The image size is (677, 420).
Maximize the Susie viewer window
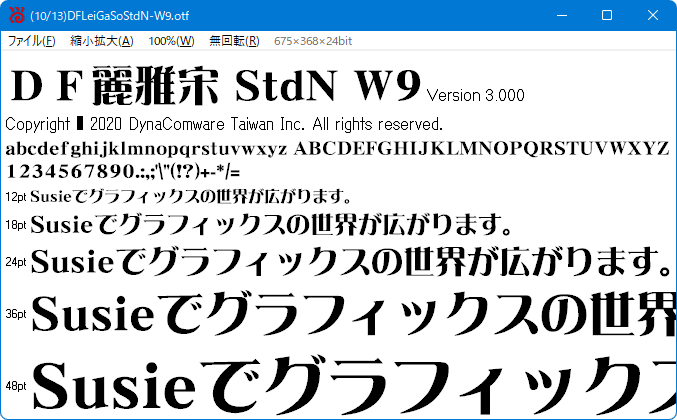(x=607, y=15)
